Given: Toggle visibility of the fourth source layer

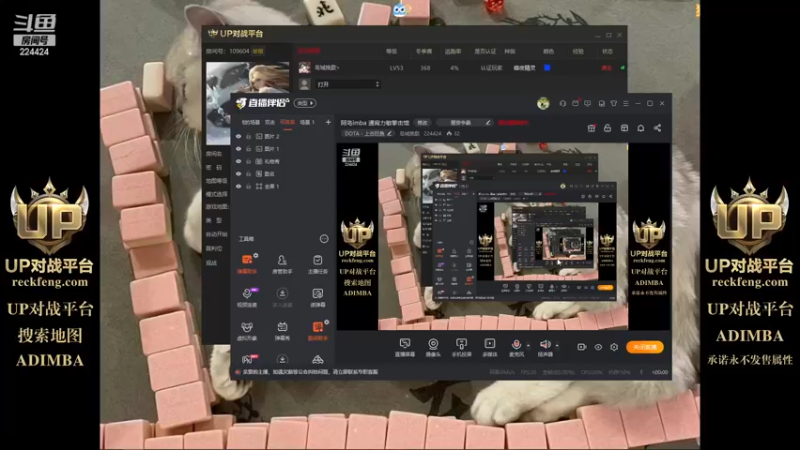Looking at the screenshot, I should pyautogui.click(x=238, y=173).
